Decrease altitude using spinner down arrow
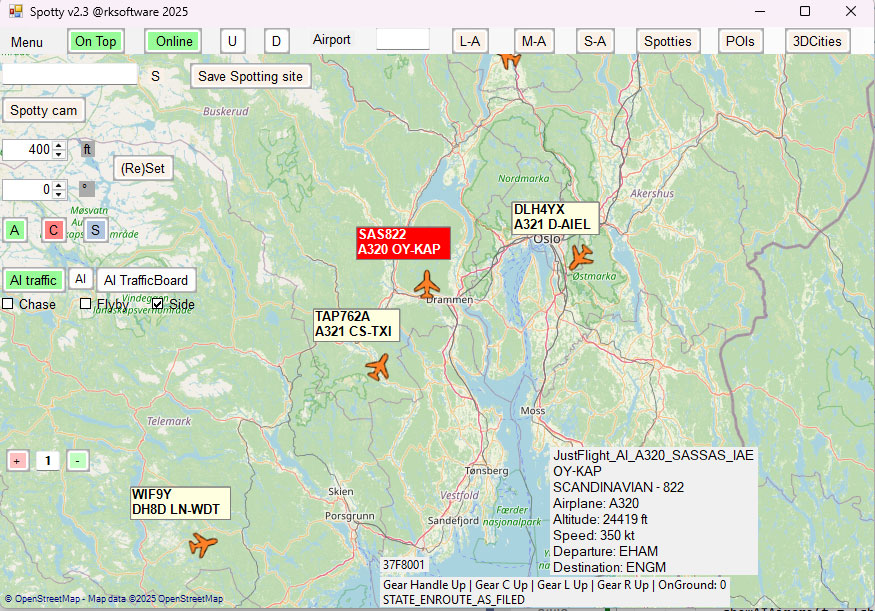 pos(59,154)
